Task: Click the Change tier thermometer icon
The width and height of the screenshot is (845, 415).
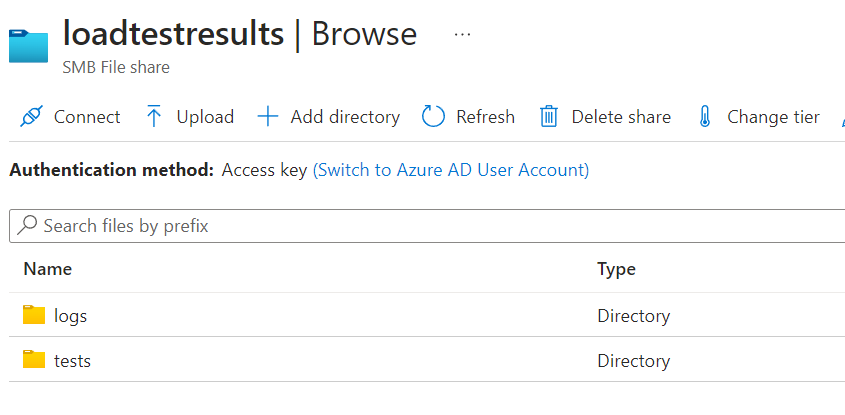Action: (x=704, y=117)
